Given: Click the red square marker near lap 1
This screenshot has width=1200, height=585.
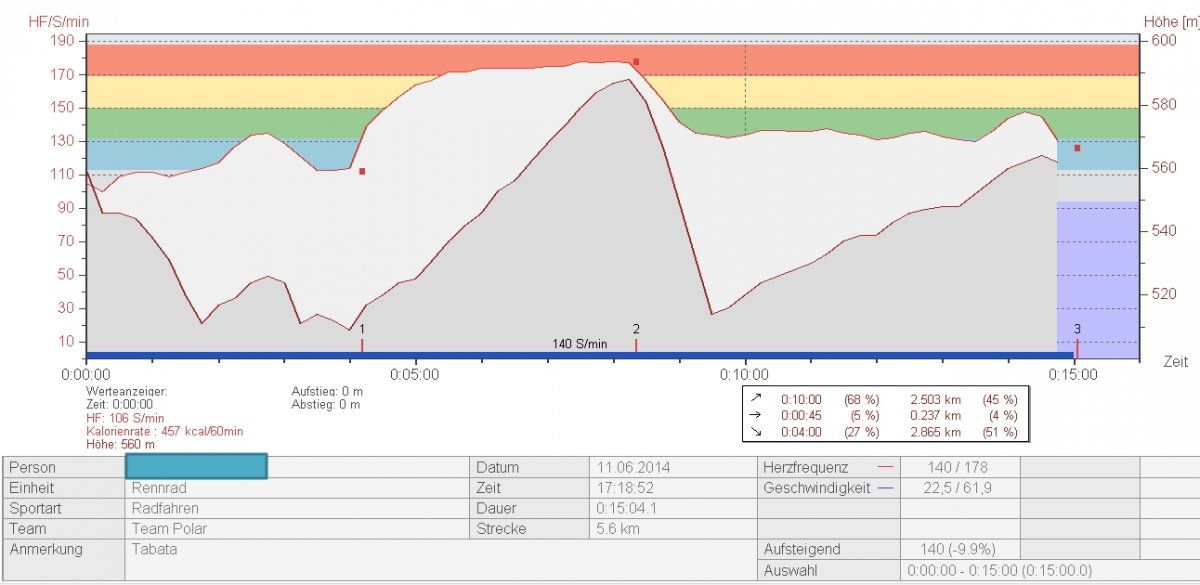Looking at the screenshot, I should tap(362, 171).
